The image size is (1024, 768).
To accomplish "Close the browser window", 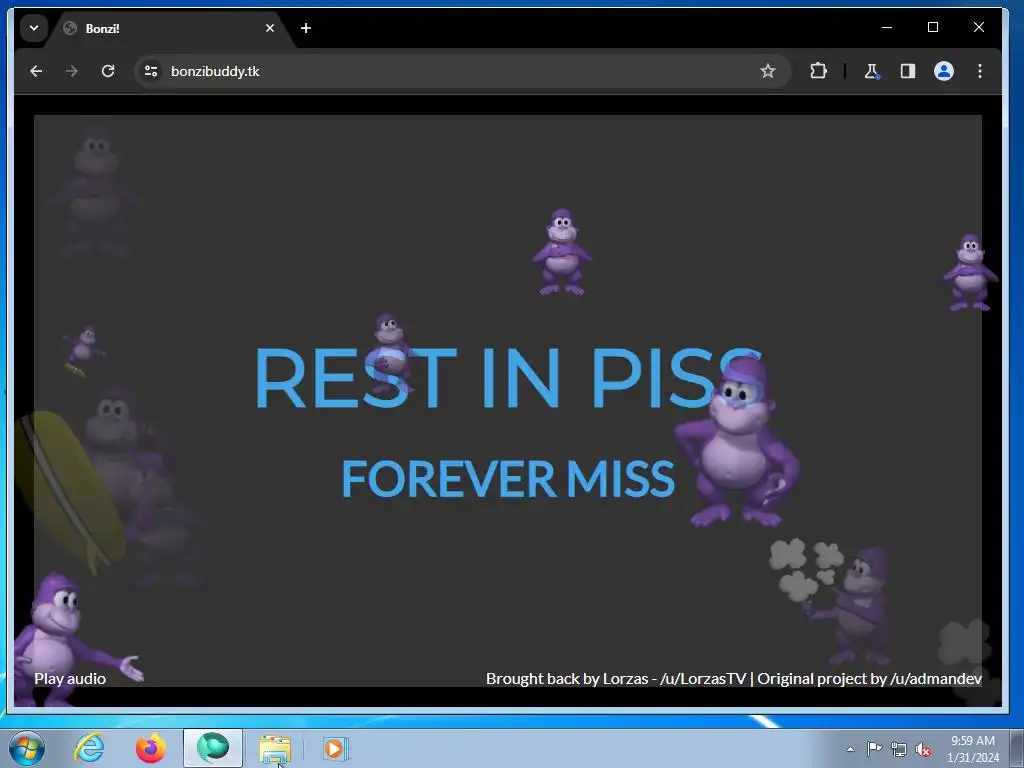I will point(978,27).
